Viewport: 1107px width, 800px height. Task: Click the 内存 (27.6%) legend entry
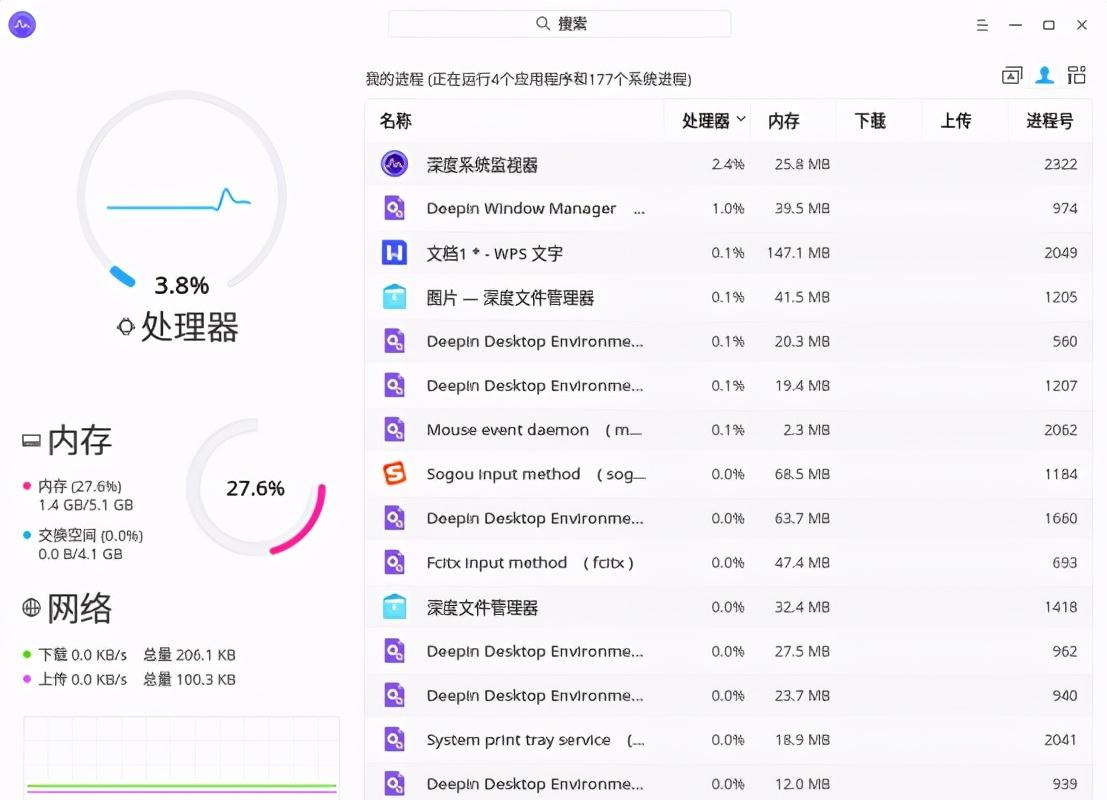(x=80, y=486)
